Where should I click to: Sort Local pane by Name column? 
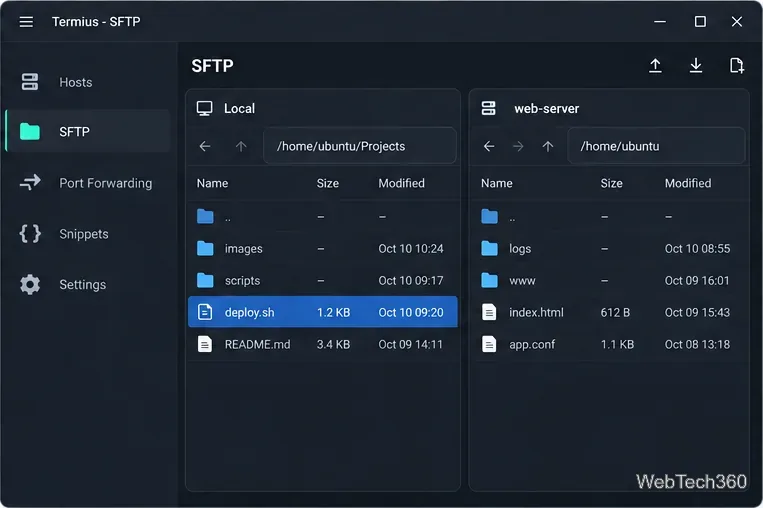[x=212, y=183]
